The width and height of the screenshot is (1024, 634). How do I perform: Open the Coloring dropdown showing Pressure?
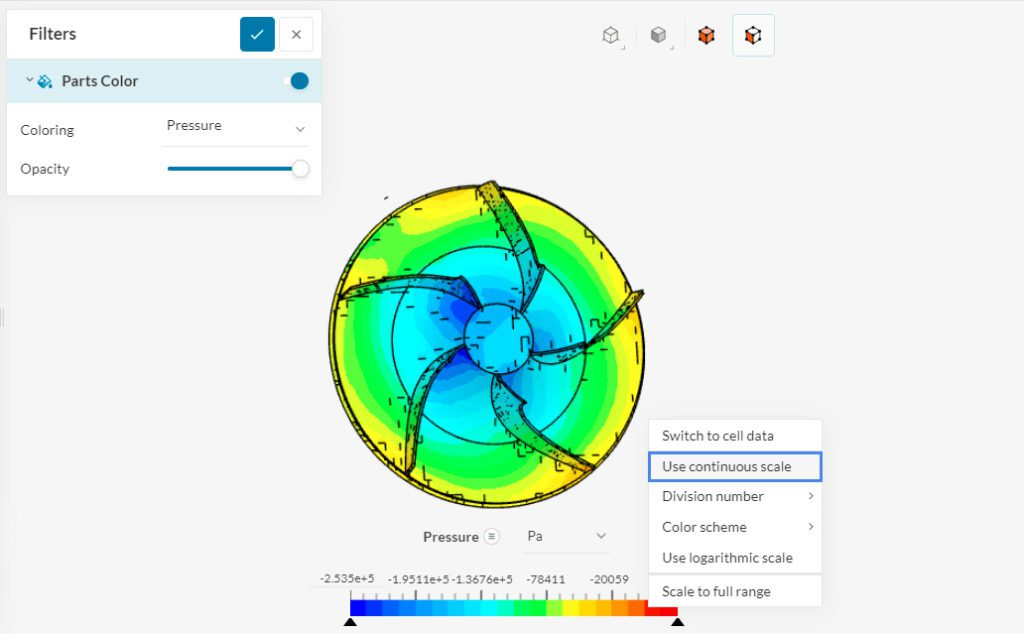pos(235,126)
